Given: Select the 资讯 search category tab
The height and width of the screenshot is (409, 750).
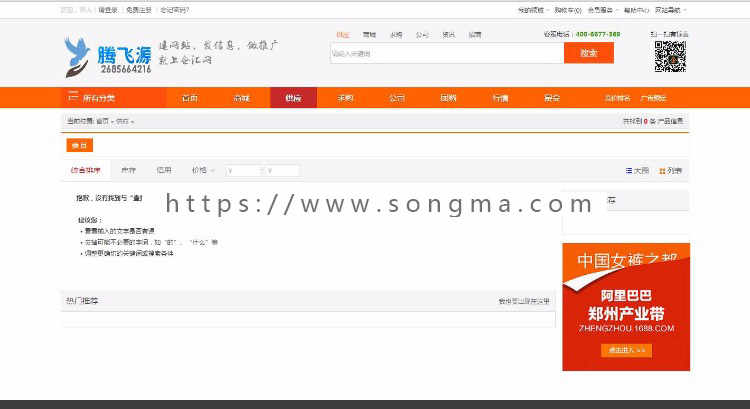Looking at the screenshot, I should [x=448, y=35].
